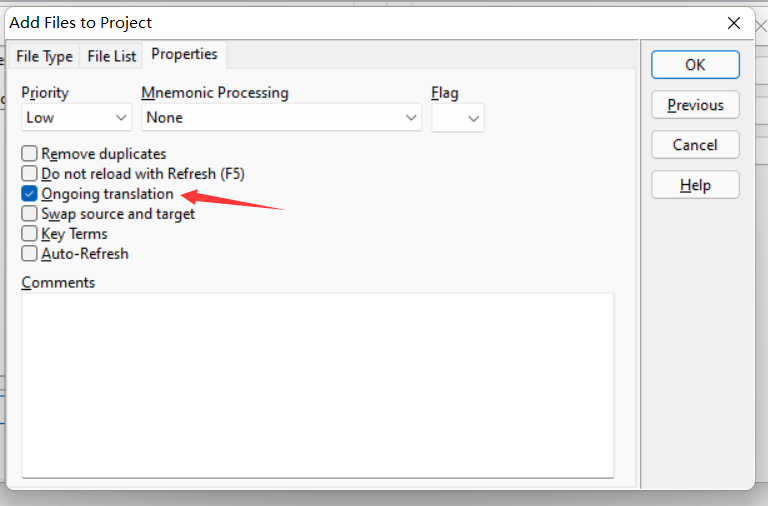Close the Add Files to Project dialog

(x=734, y=22)
